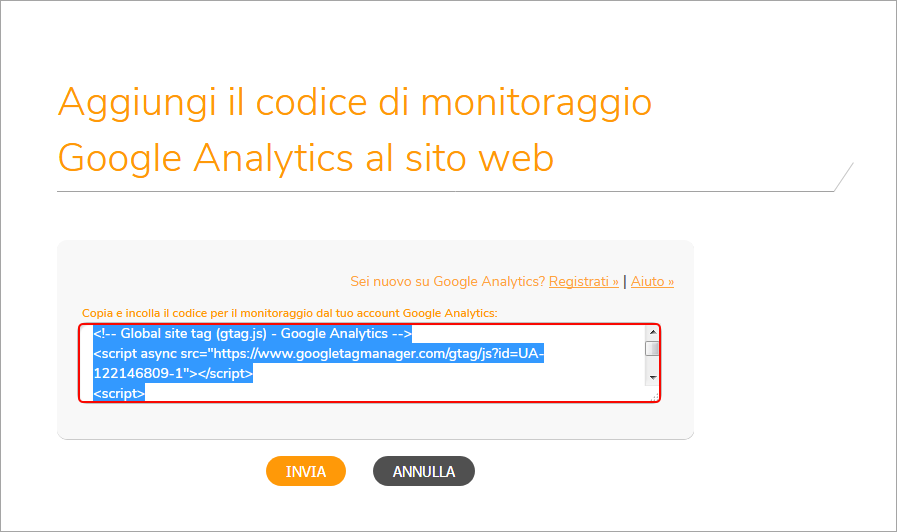Click the script async src googletagmanager line
897x532 pixels.
pyautogui.click(x=318, y=354)
